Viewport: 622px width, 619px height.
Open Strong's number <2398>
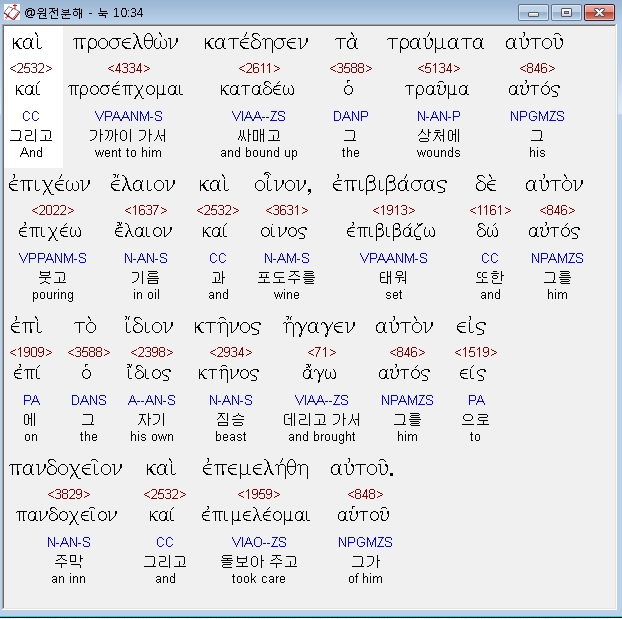pyautogui.click(x=152, y=352)
